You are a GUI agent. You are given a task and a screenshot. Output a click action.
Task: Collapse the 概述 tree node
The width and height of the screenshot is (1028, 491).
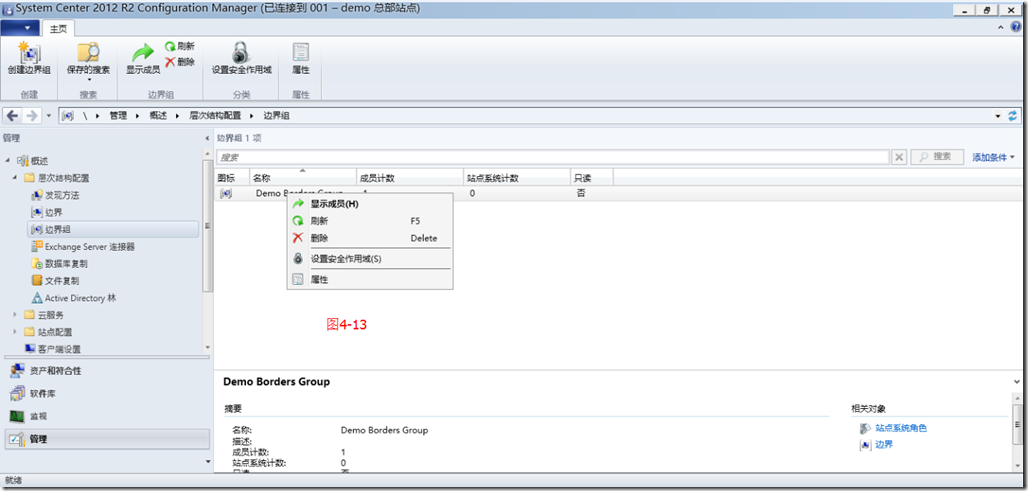pyautogui.click(x=6, y=161)
